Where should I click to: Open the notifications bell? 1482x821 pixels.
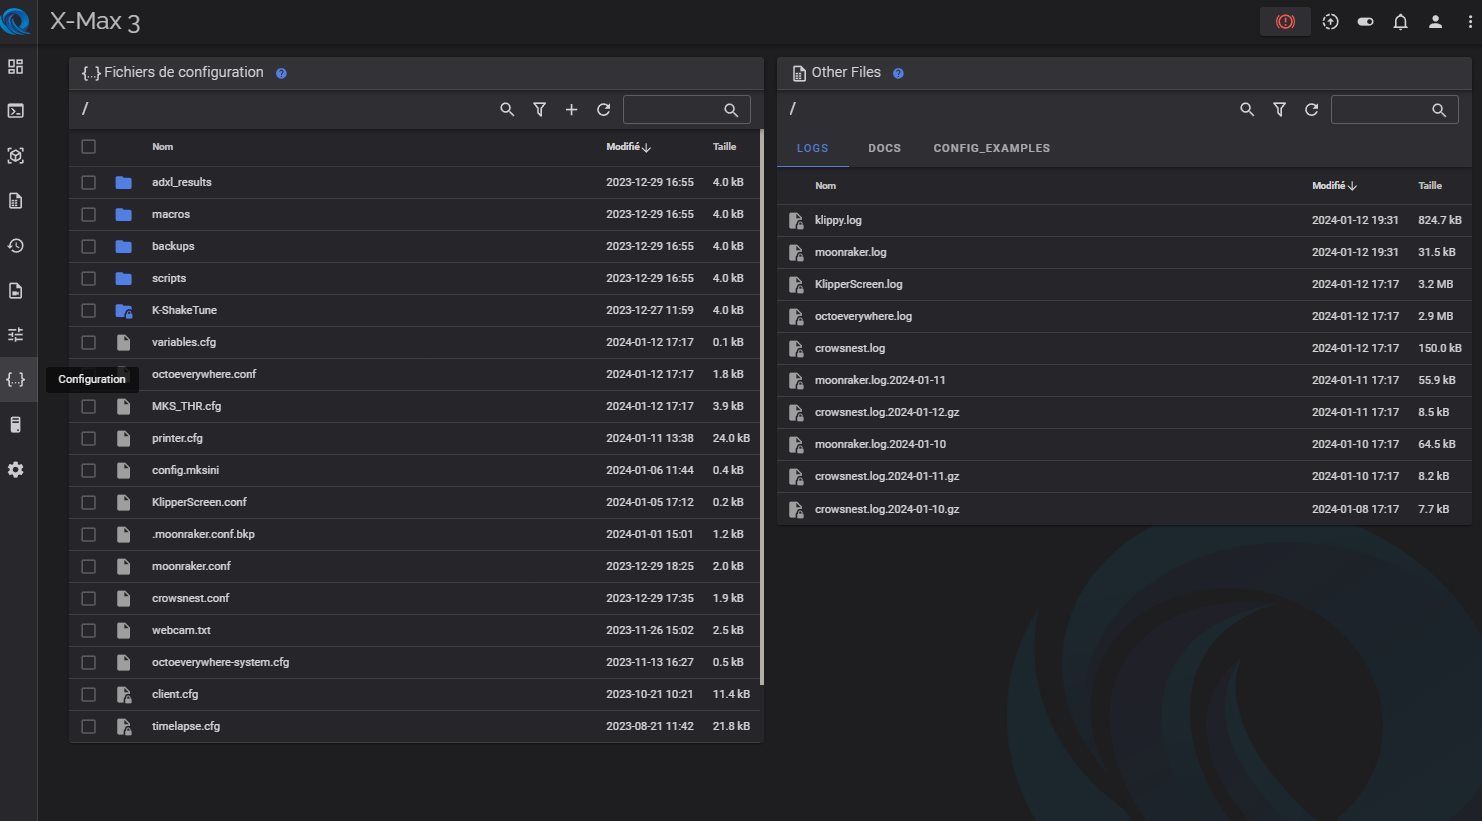click(x=1400, y=21)
